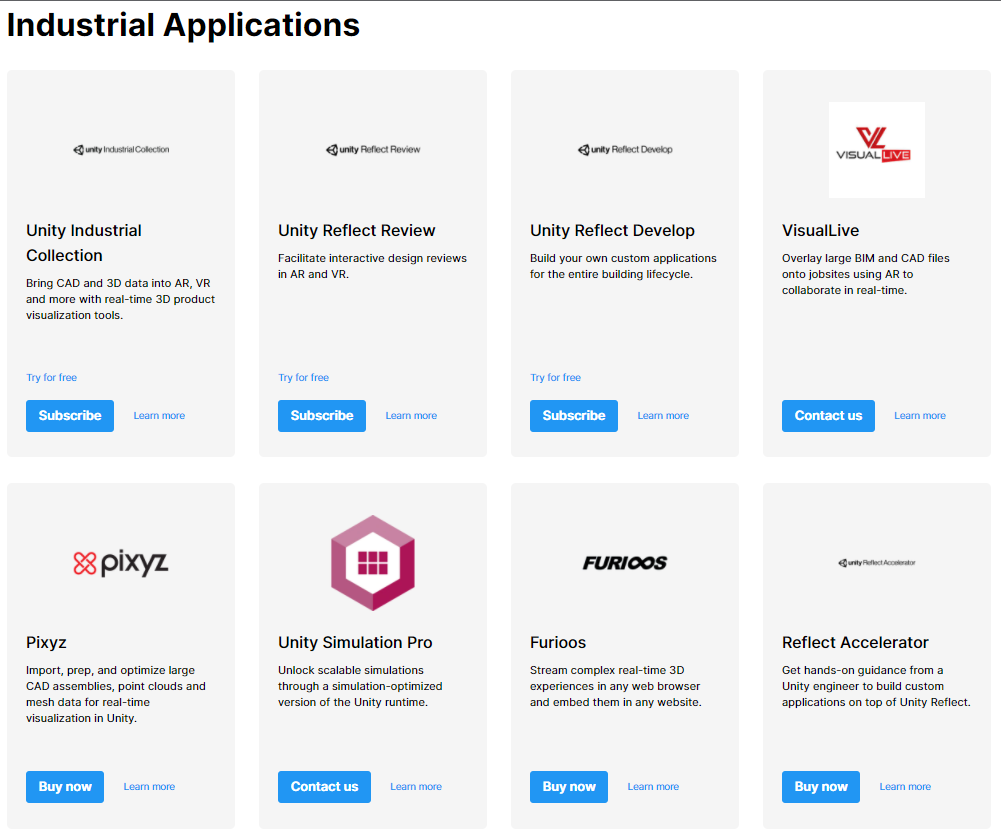Contact us about Unity Simulation Pro
This screenshot has width=1001, height=836.
click(324, 787)
